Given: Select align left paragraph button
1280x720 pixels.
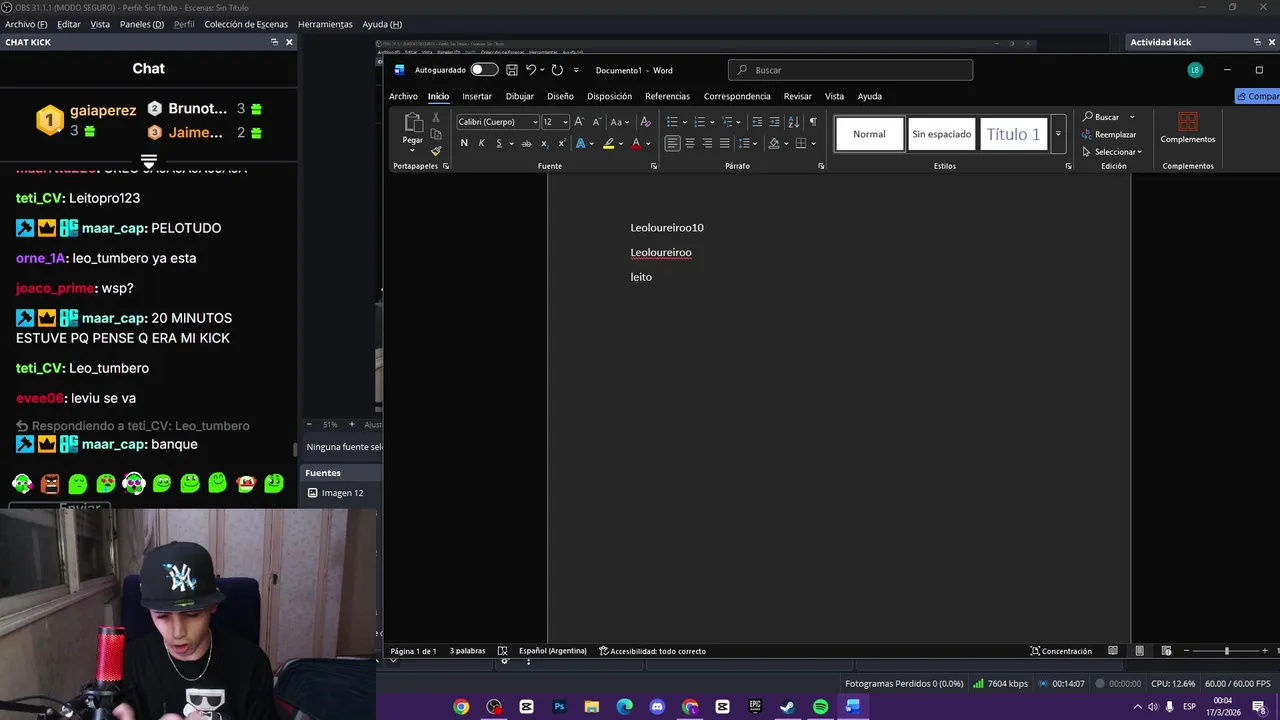Looking at the screenshot, I should [672, 144].
